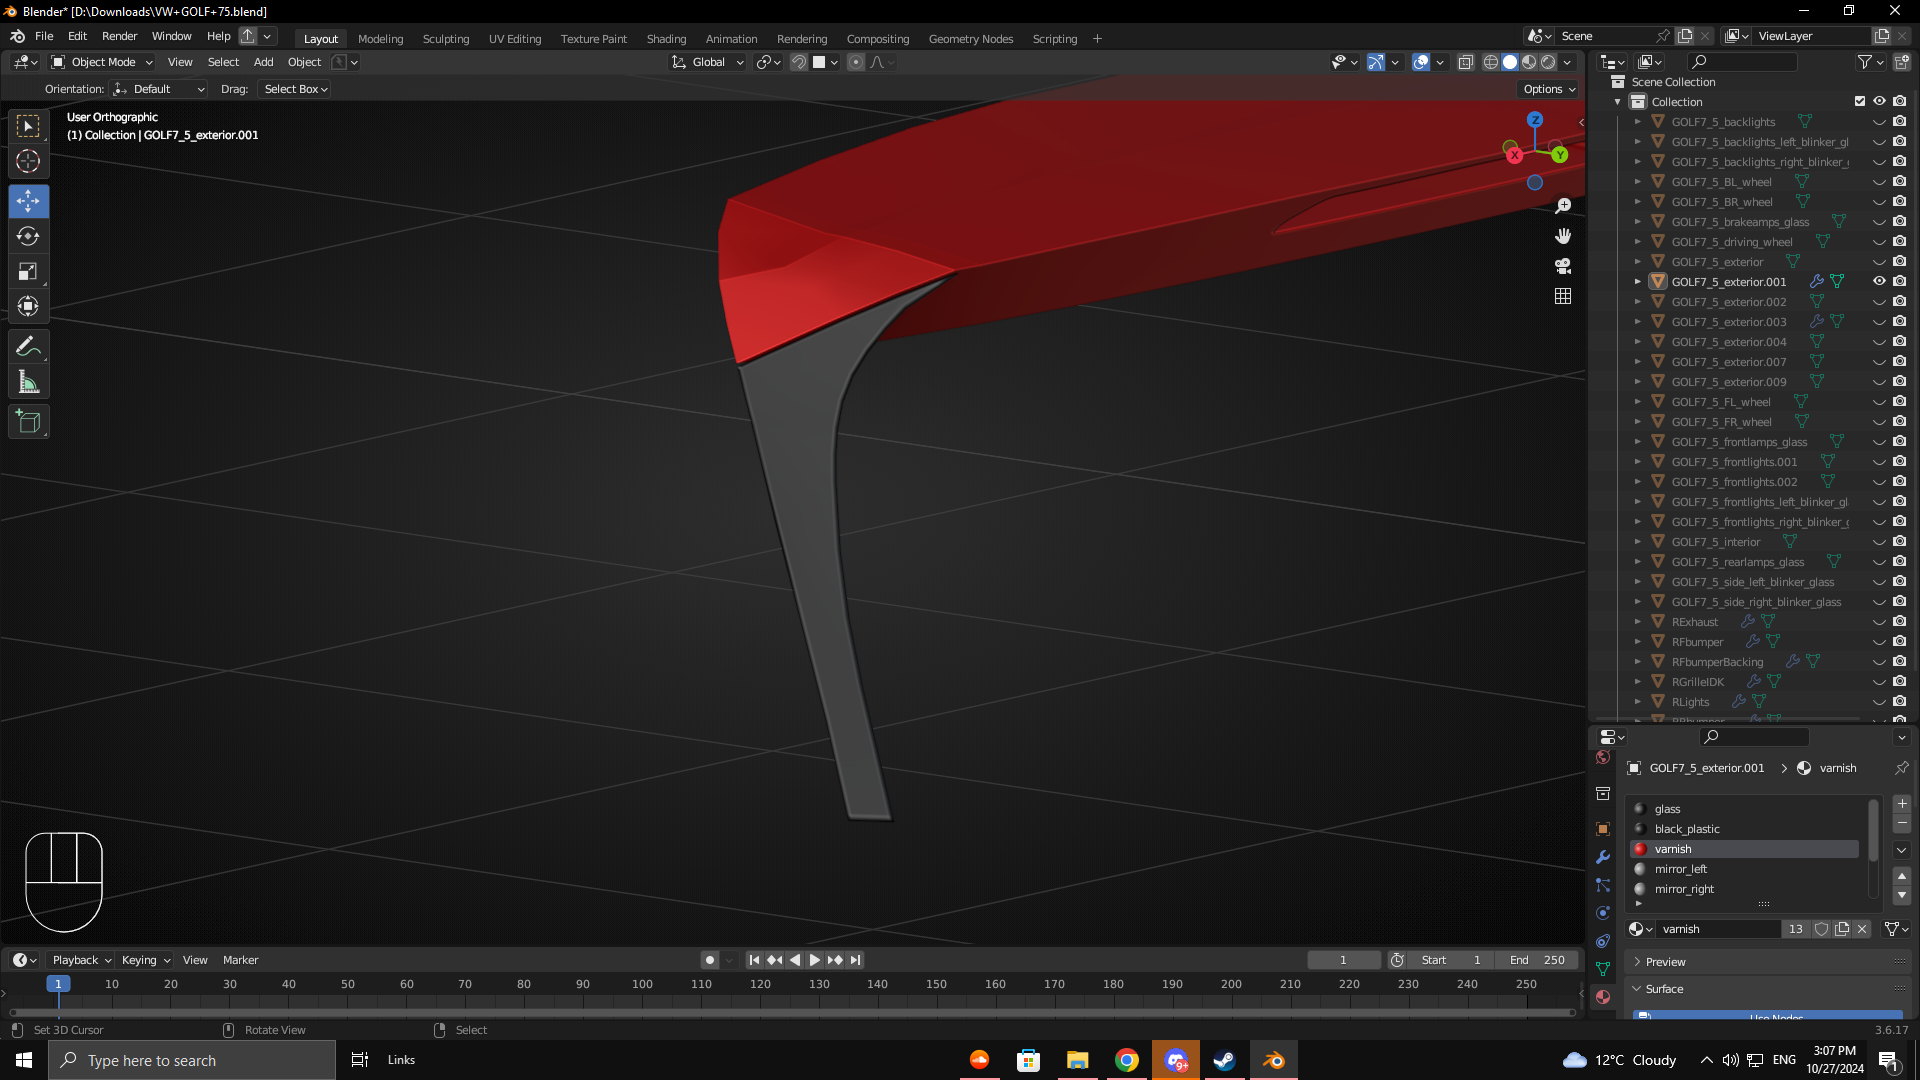Screen dimensions: 1920x1080
Task: Toggle camera view in viewport
Action: point(1563,266)
